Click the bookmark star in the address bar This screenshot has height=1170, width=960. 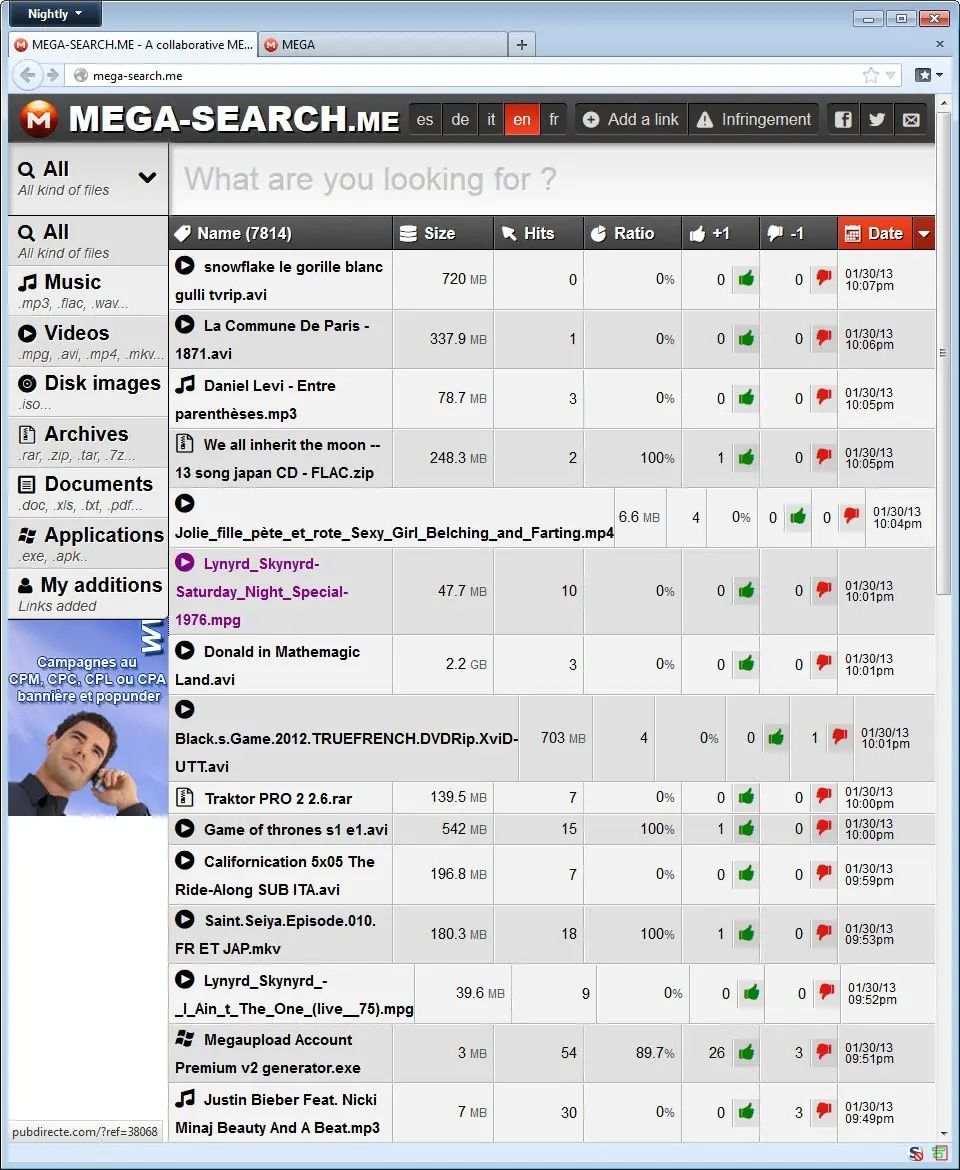[x=870, y=75]
